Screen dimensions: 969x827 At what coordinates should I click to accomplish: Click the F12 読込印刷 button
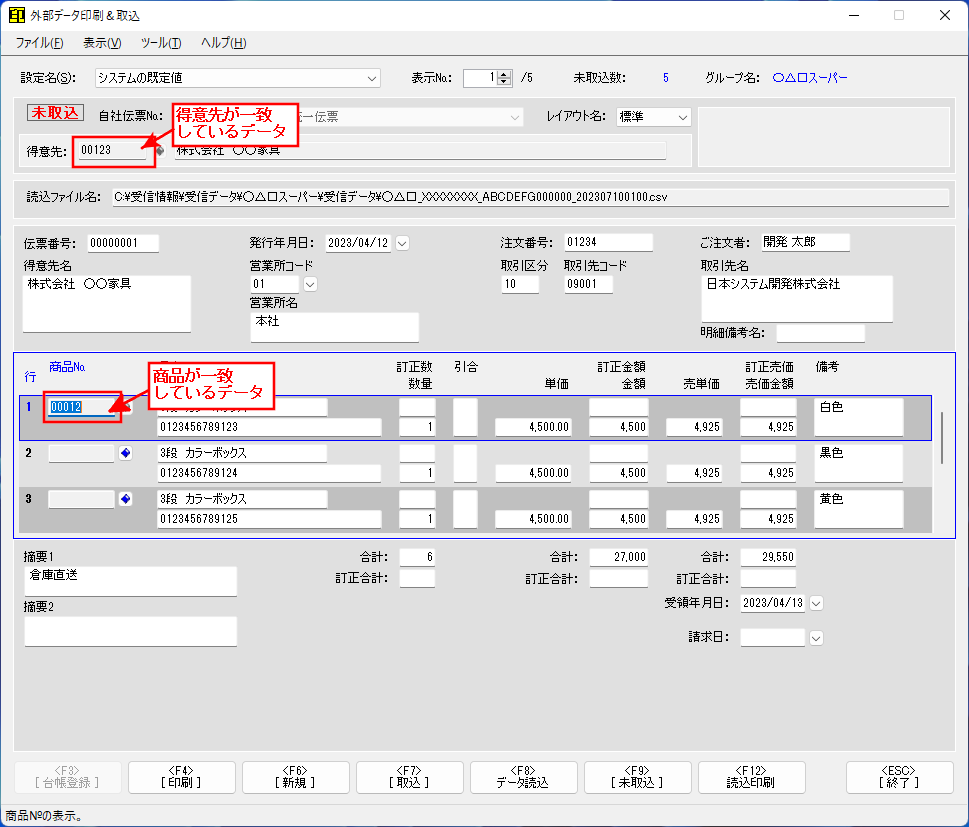(751, 777)
